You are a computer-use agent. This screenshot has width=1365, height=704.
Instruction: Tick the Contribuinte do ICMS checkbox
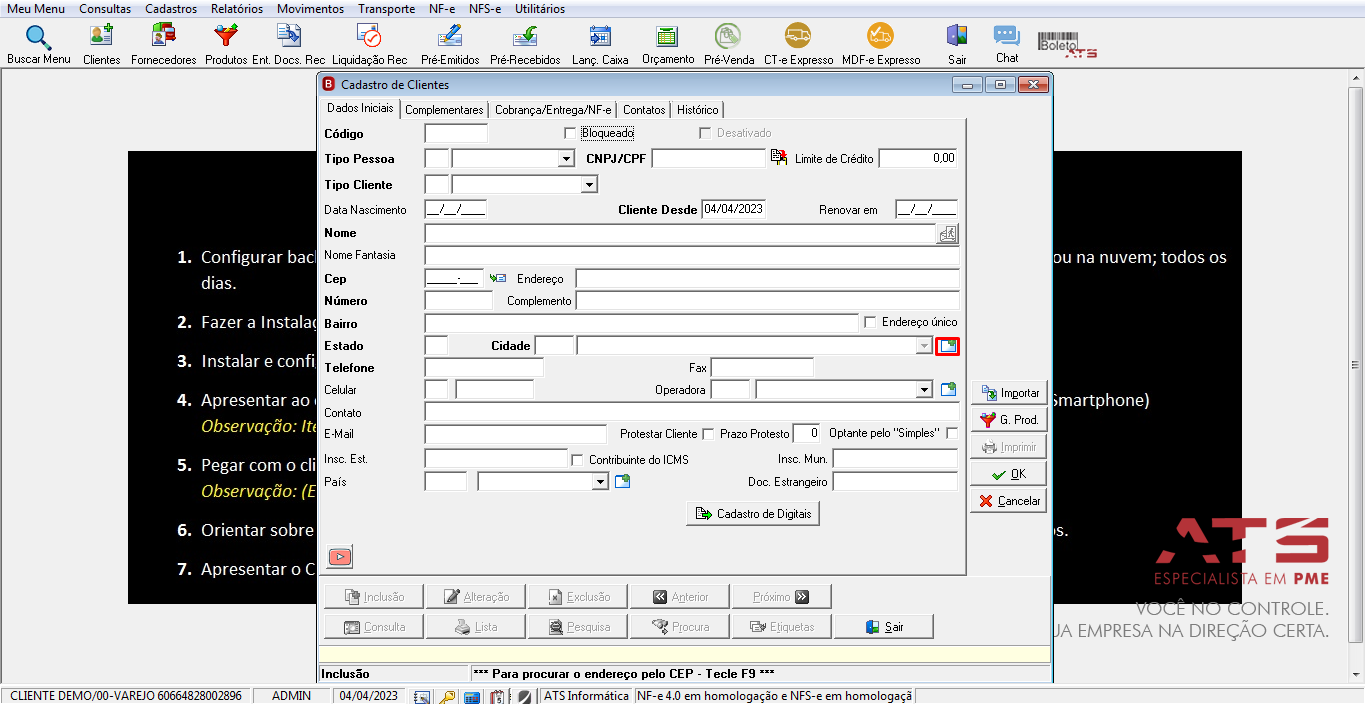pos(577,460)
